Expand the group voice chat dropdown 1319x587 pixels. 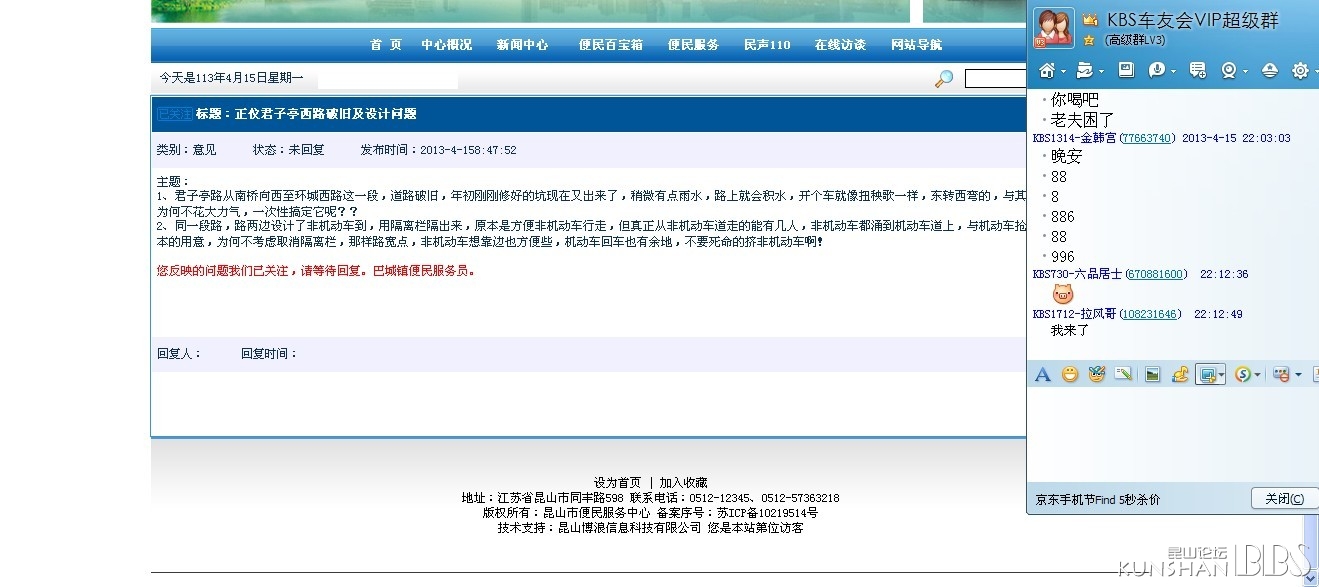(x=1172, y=72)
